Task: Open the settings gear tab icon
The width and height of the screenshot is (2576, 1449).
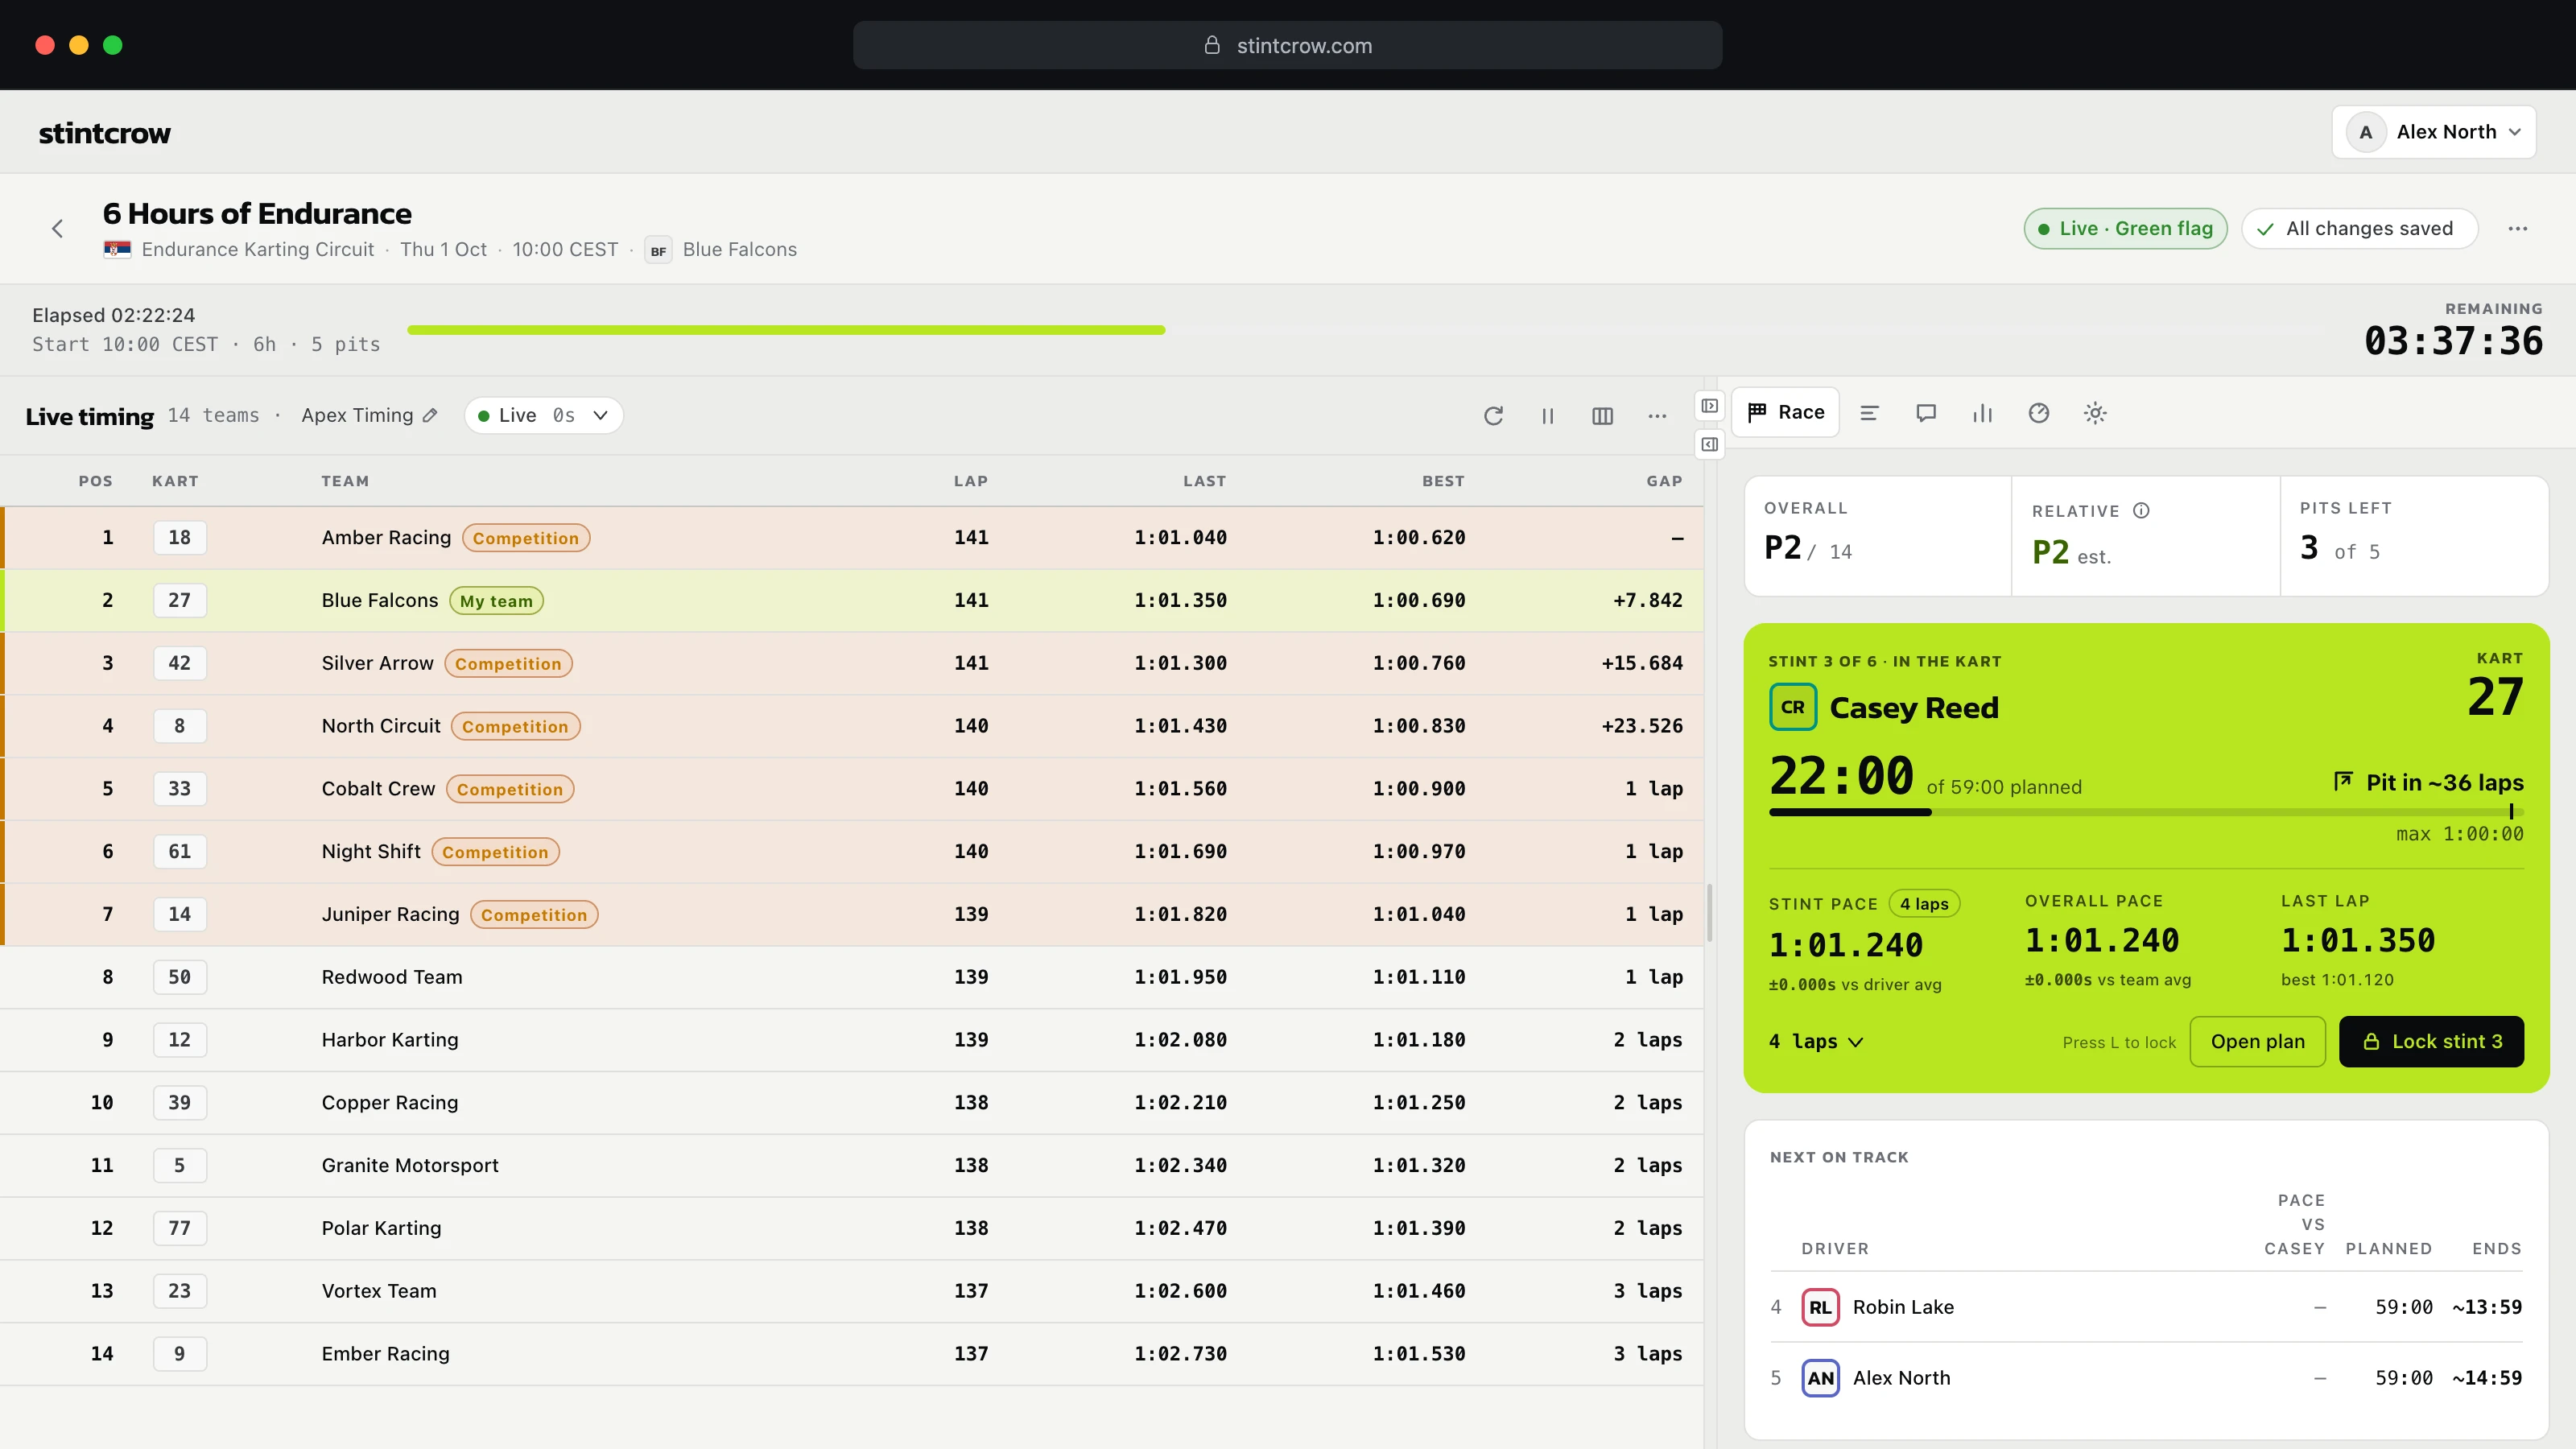Action: 2095,413
